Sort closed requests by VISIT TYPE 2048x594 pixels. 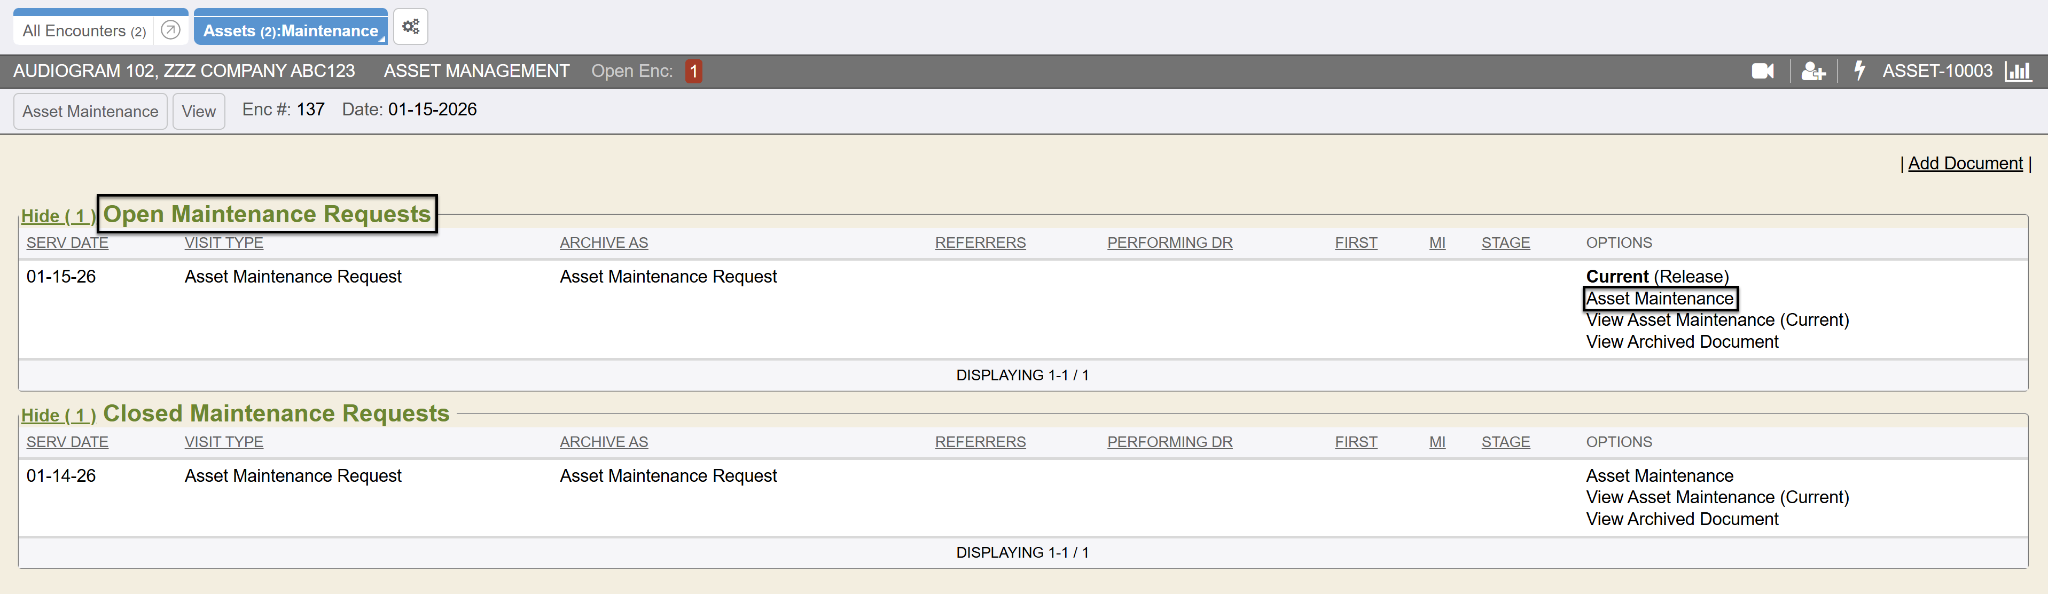[224, 442]
